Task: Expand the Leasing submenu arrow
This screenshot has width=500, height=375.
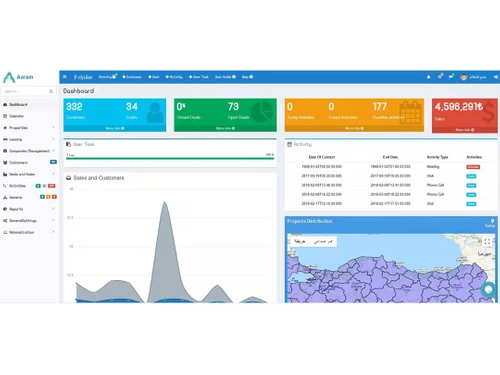Action: pyautogui.click(x=53, y=139)
